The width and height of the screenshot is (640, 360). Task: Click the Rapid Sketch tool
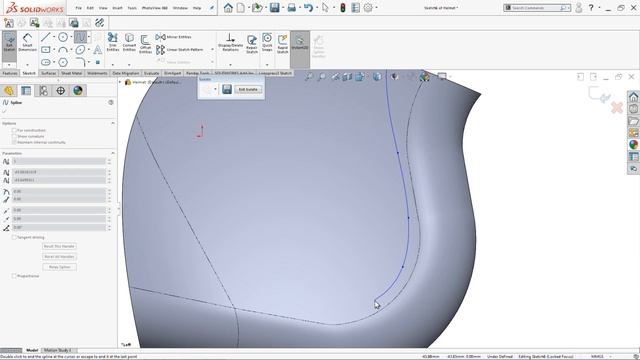click(282, 44)
